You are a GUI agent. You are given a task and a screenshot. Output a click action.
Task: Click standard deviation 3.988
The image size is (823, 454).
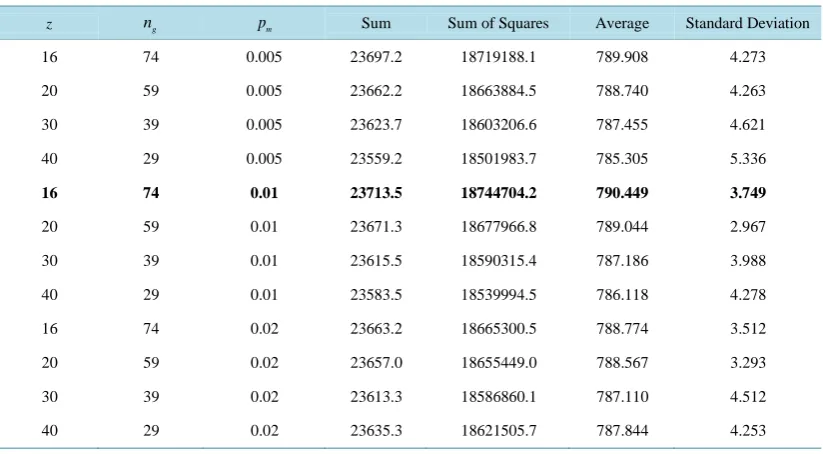click(x=747, y=261)
